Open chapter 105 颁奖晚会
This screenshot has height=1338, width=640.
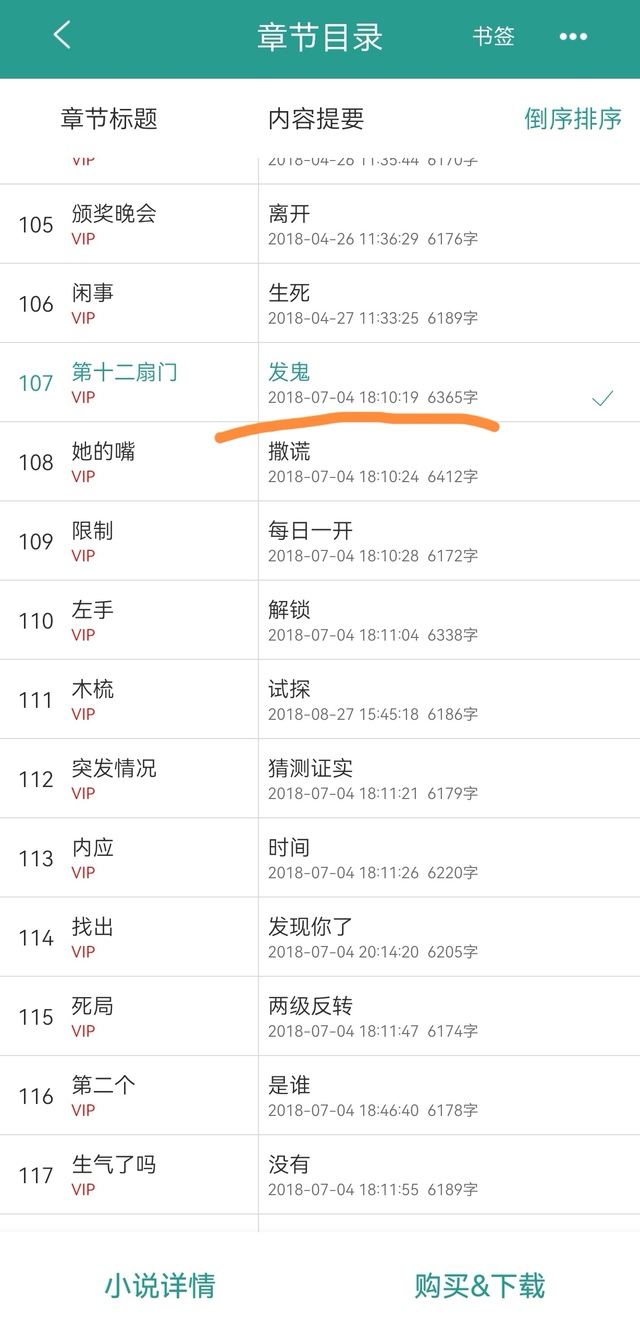(x=114, y=214)
